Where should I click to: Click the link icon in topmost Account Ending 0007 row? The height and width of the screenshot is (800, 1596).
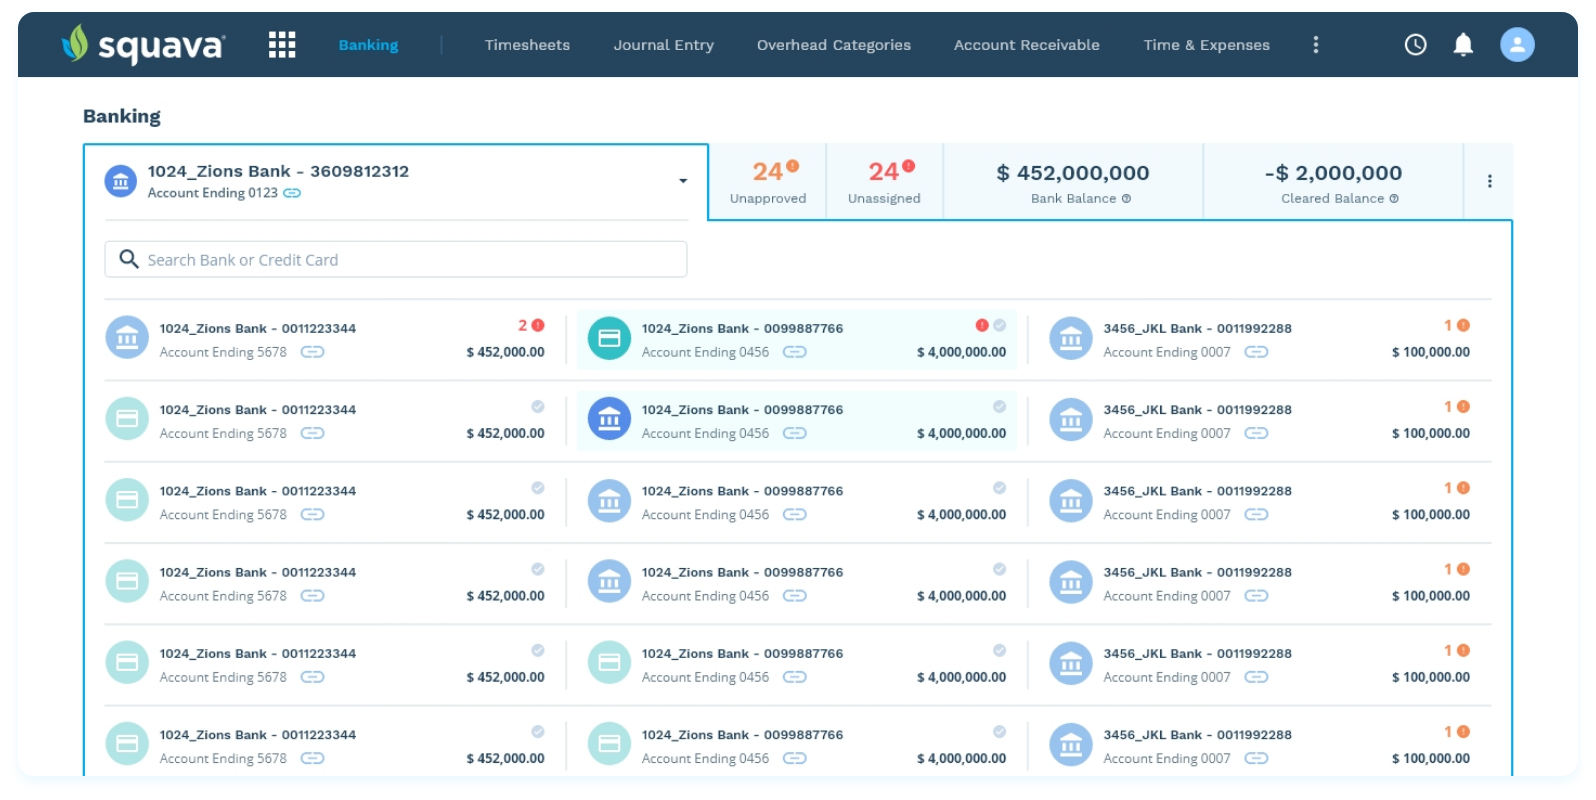[1256, 352]
